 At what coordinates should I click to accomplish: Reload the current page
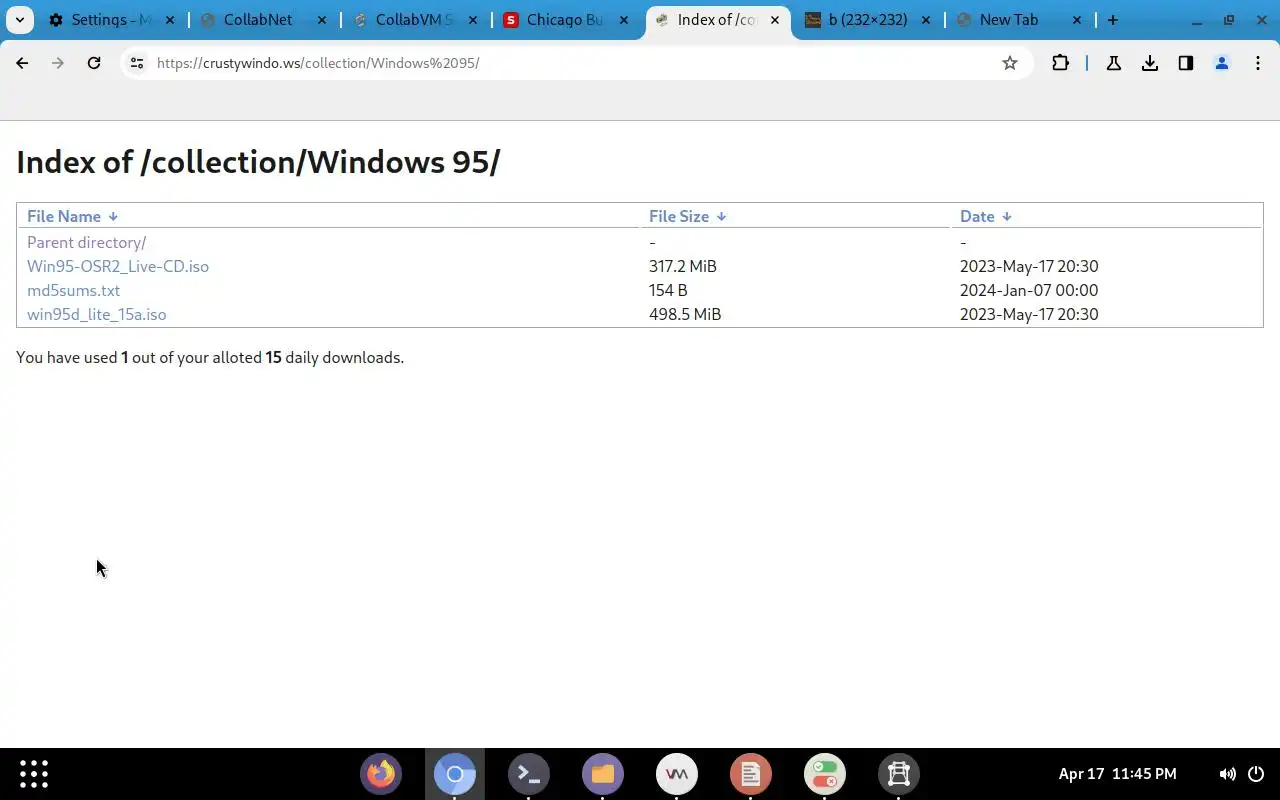coord(94,63)
